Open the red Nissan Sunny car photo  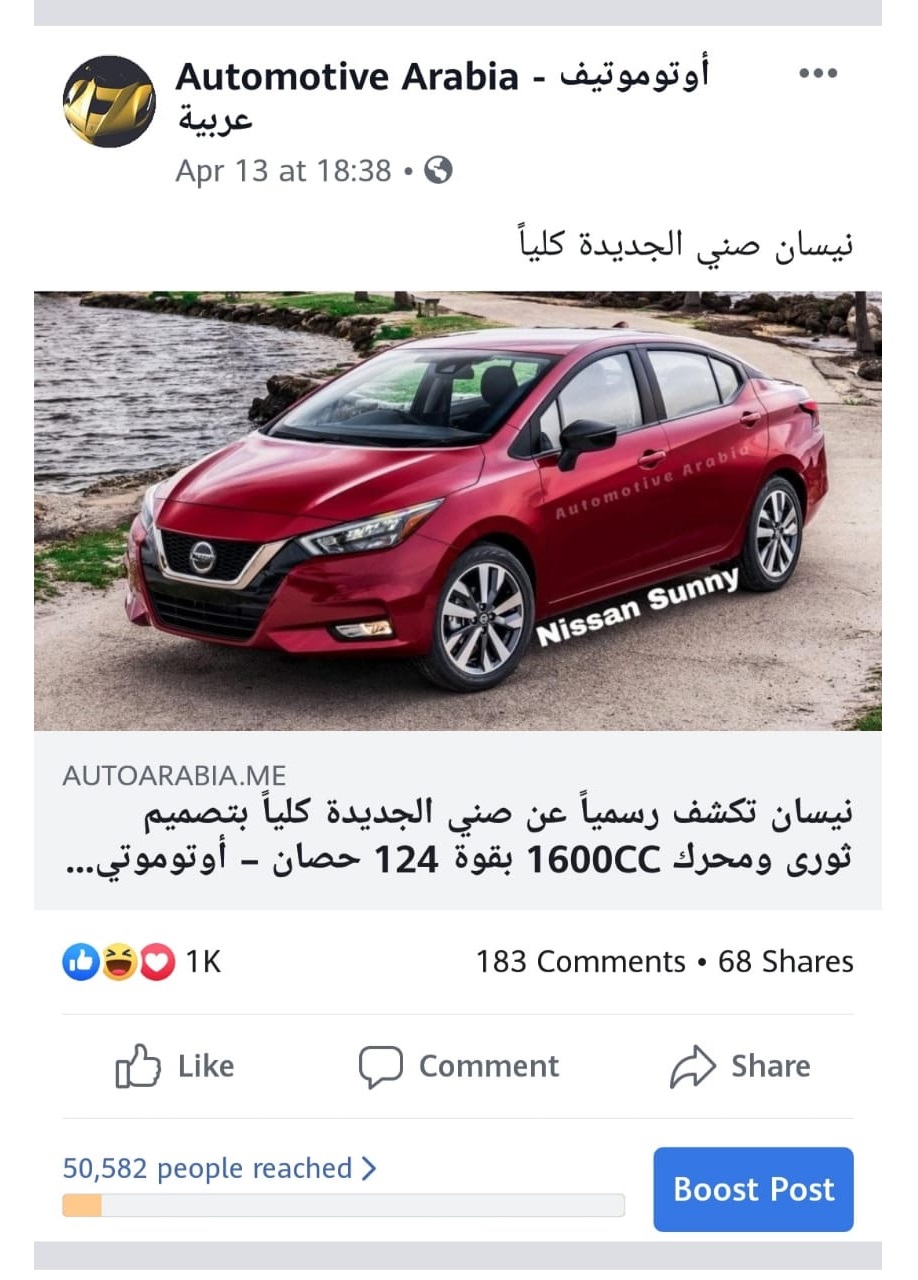pyautogui.click(x=458, y=511)
